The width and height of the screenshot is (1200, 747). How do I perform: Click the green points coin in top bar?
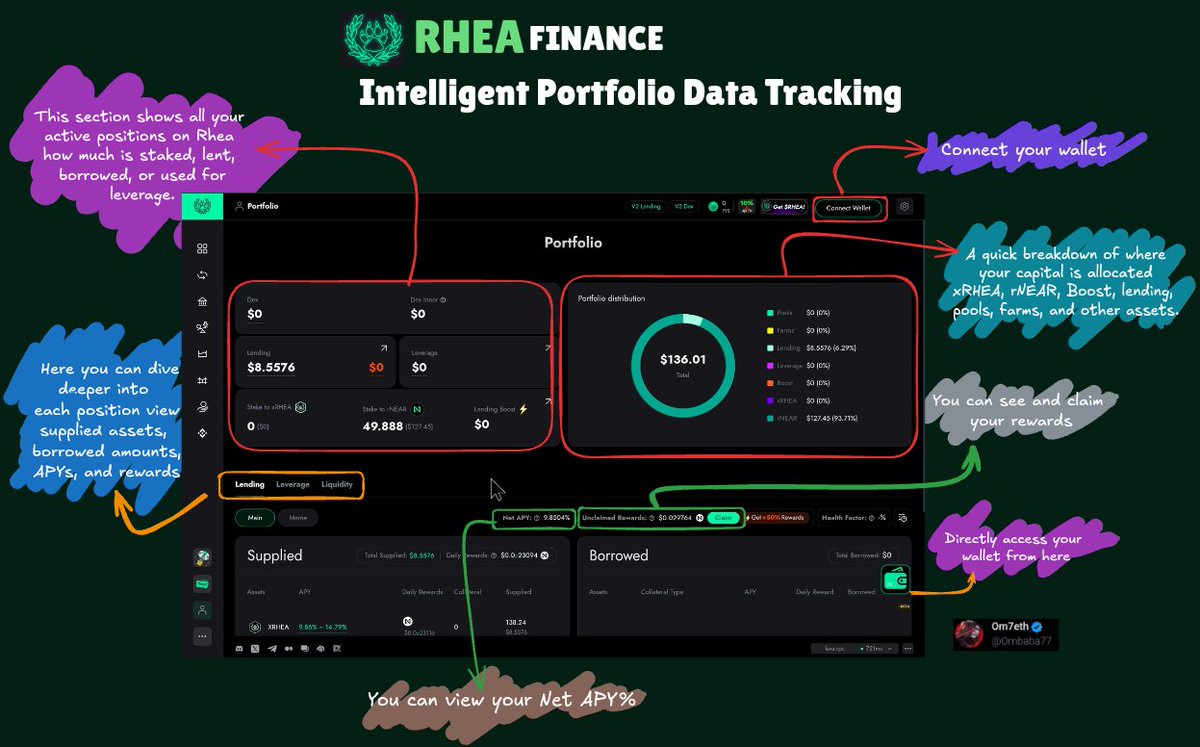[x=713, y=207]
